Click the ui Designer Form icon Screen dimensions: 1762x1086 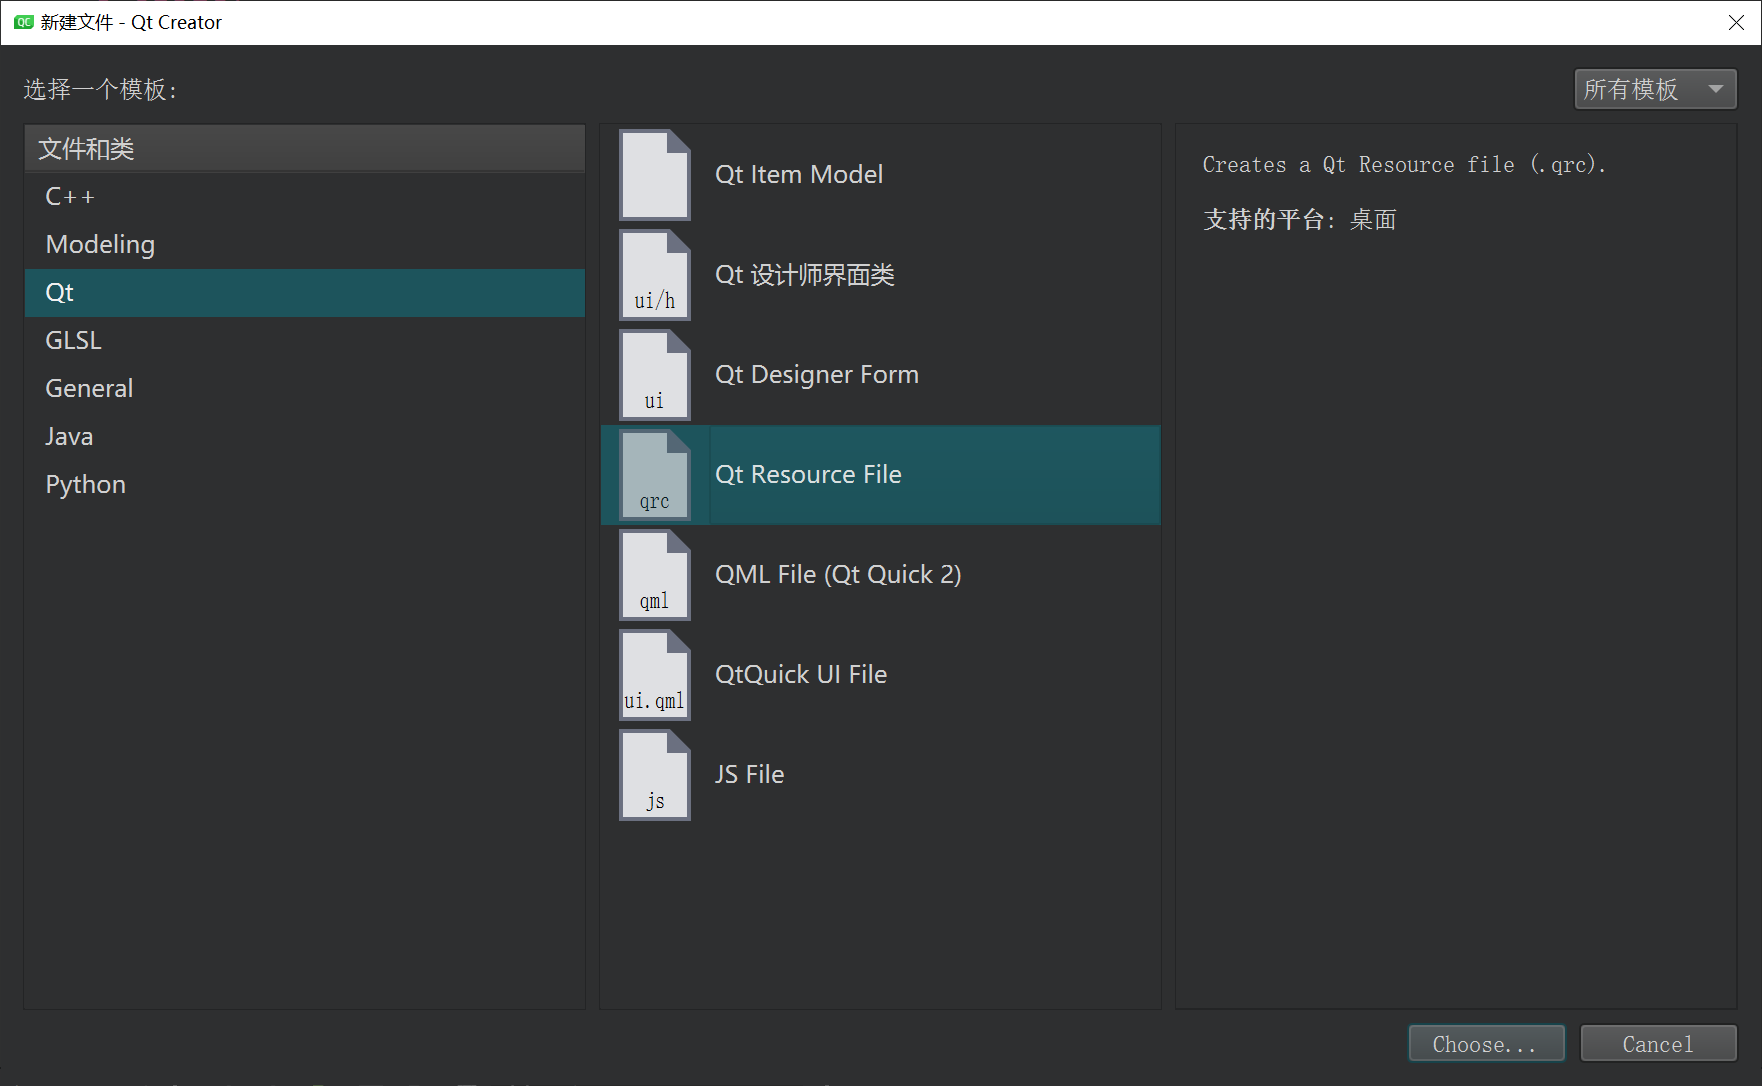[655, 375]
